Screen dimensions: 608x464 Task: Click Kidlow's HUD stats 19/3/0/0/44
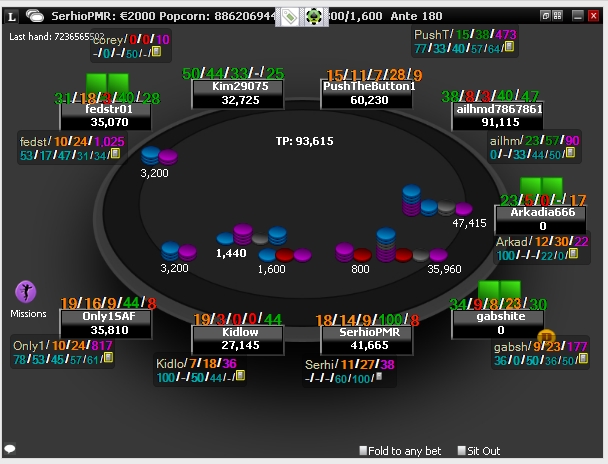pos(237,319)
